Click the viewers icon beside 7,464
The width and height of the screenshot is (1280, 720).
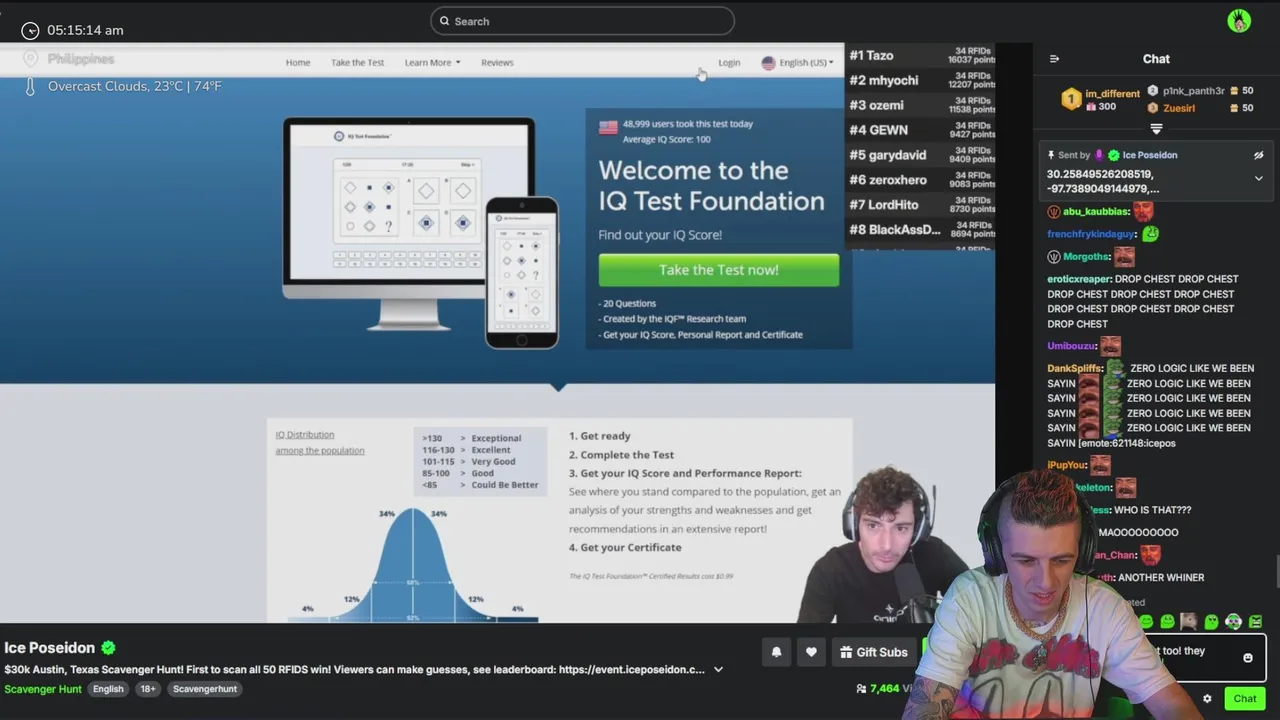click(x=862, y=689)
